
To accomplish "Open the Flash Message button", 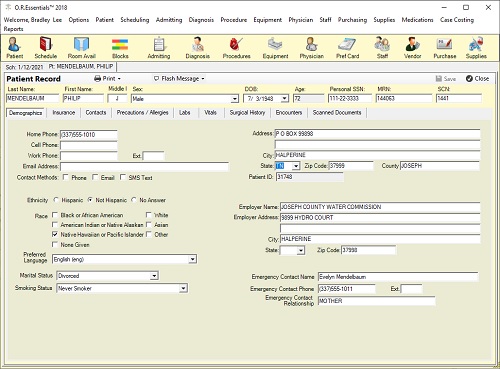I will 179,79.
